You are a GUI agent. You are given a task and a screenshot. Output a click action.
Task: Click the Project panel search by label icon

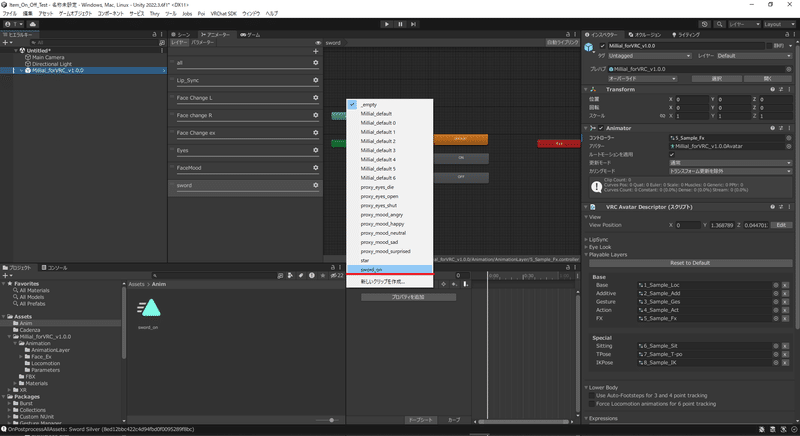(x=301, y=275)
